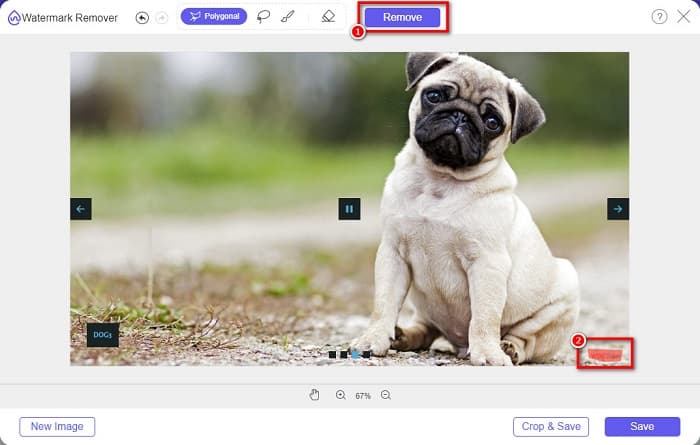The width and height of the screenshot is (700, 445).
Task: Click the Save button
Action: pos(642,427)
